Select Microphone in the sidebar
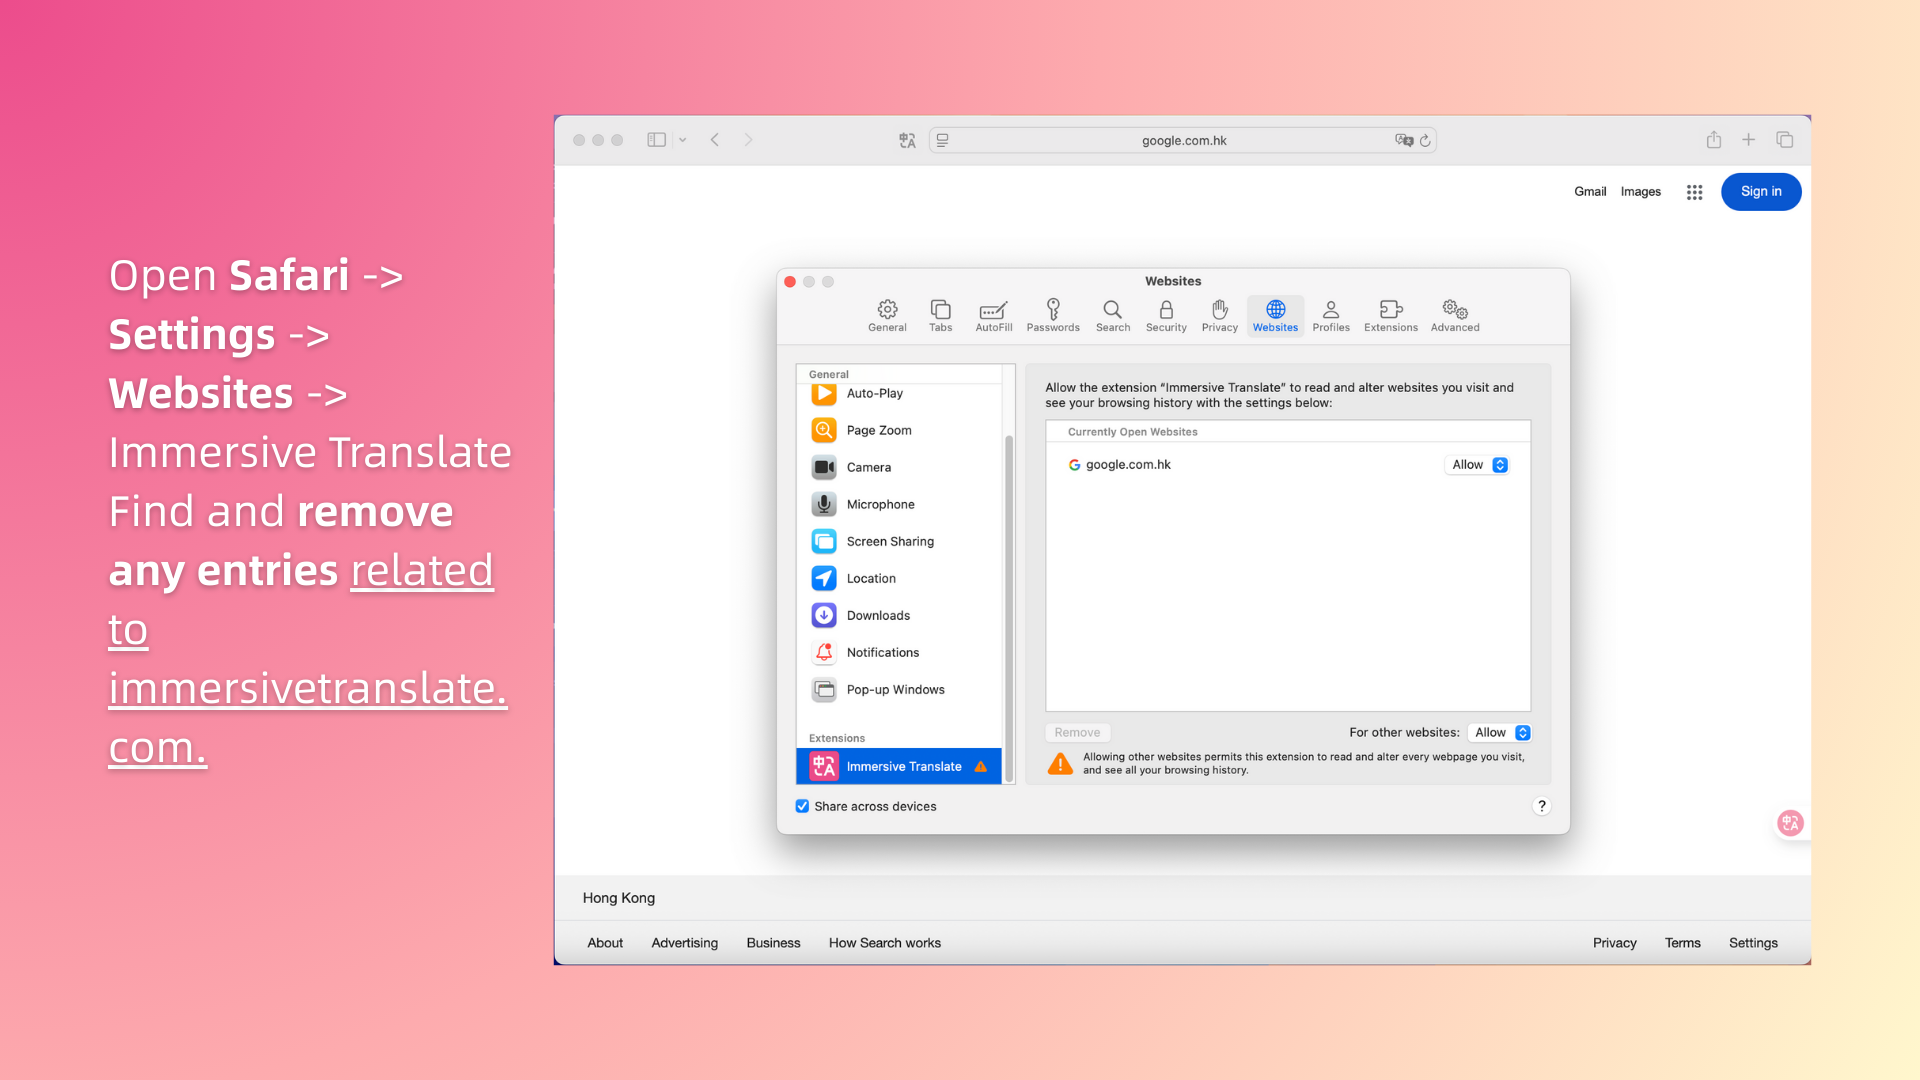Image resolution: width=1920 pixels, height=1080 pixels. 899,504
